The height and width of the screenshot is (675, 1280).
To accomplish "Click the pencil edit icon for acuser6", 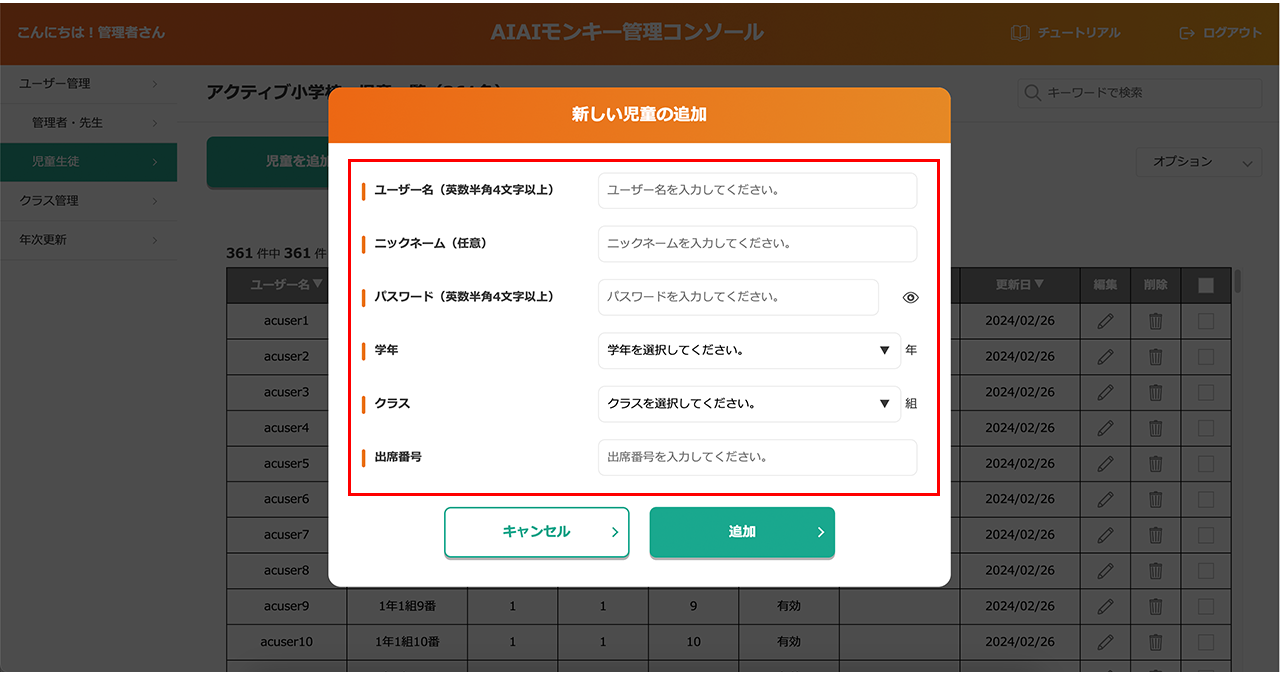I will point(1105,499).
